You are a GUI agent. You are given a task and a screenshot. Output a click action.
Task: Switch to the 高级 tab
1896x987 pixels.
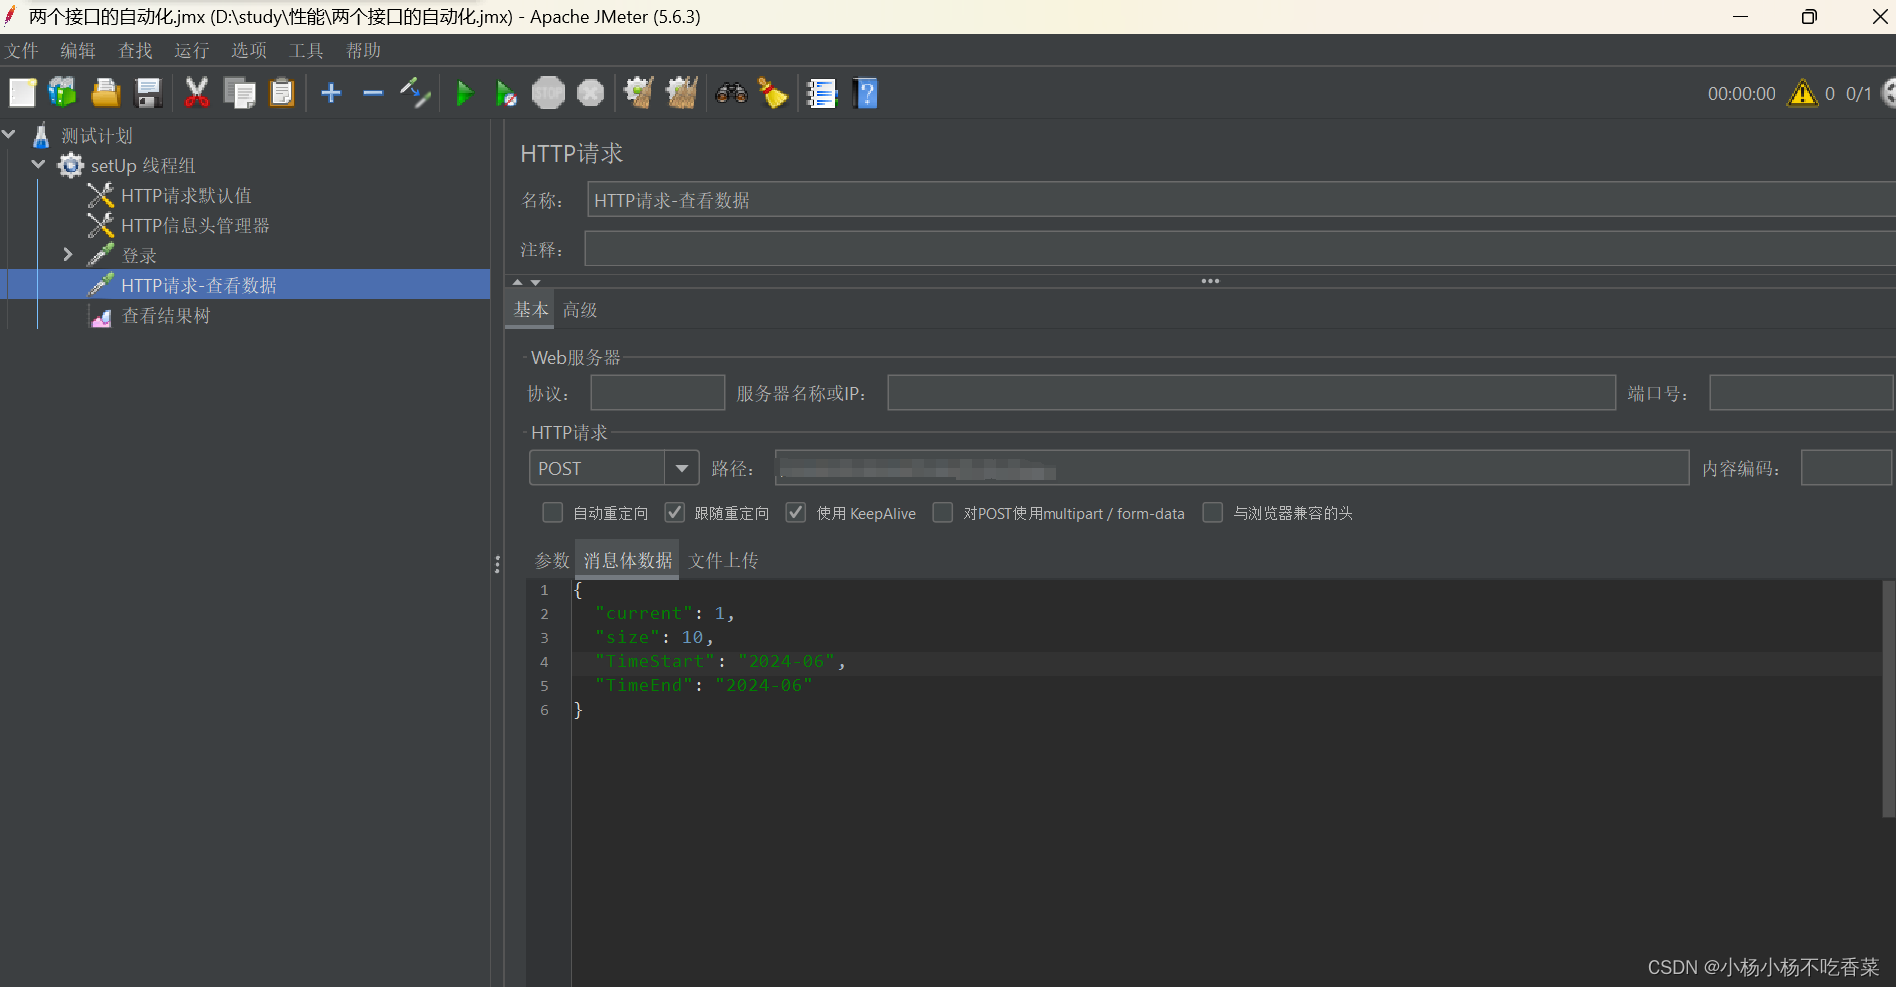(x=580, y=310)
